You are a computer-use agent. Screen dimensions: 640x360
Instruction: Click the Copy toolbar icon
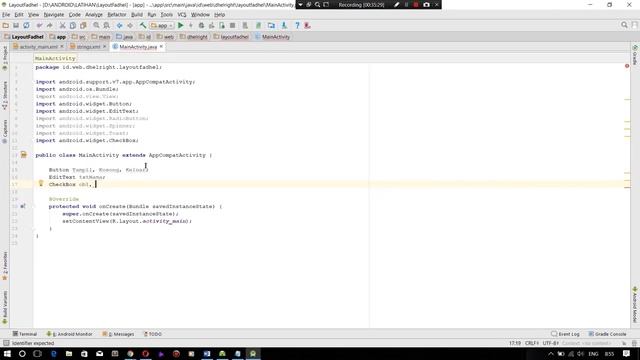[x=73, y=25]
